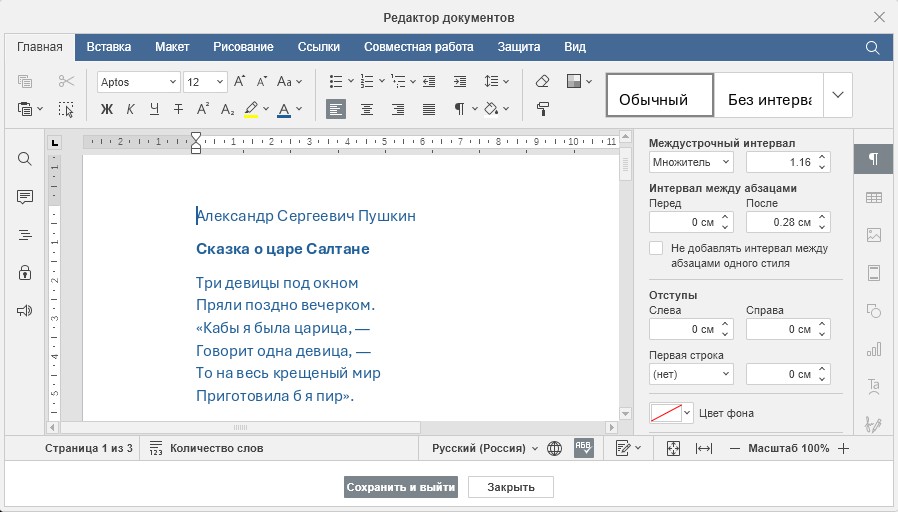Toggle paragraph settings panel in right sidebar
Viewport: 898px width, 512px height.
874,159
